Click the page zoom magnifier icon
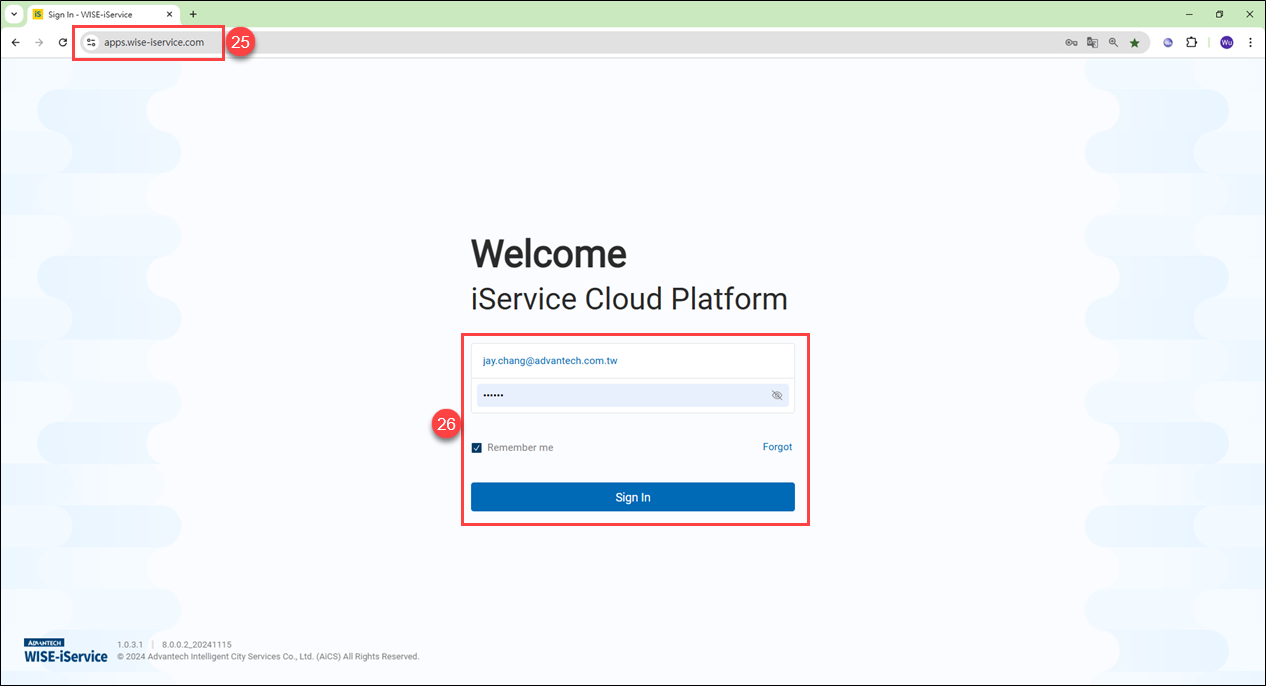Image resolution: width=1266 pixels, height=686 pixels. pyautogui.click(x=1113, y=42)
